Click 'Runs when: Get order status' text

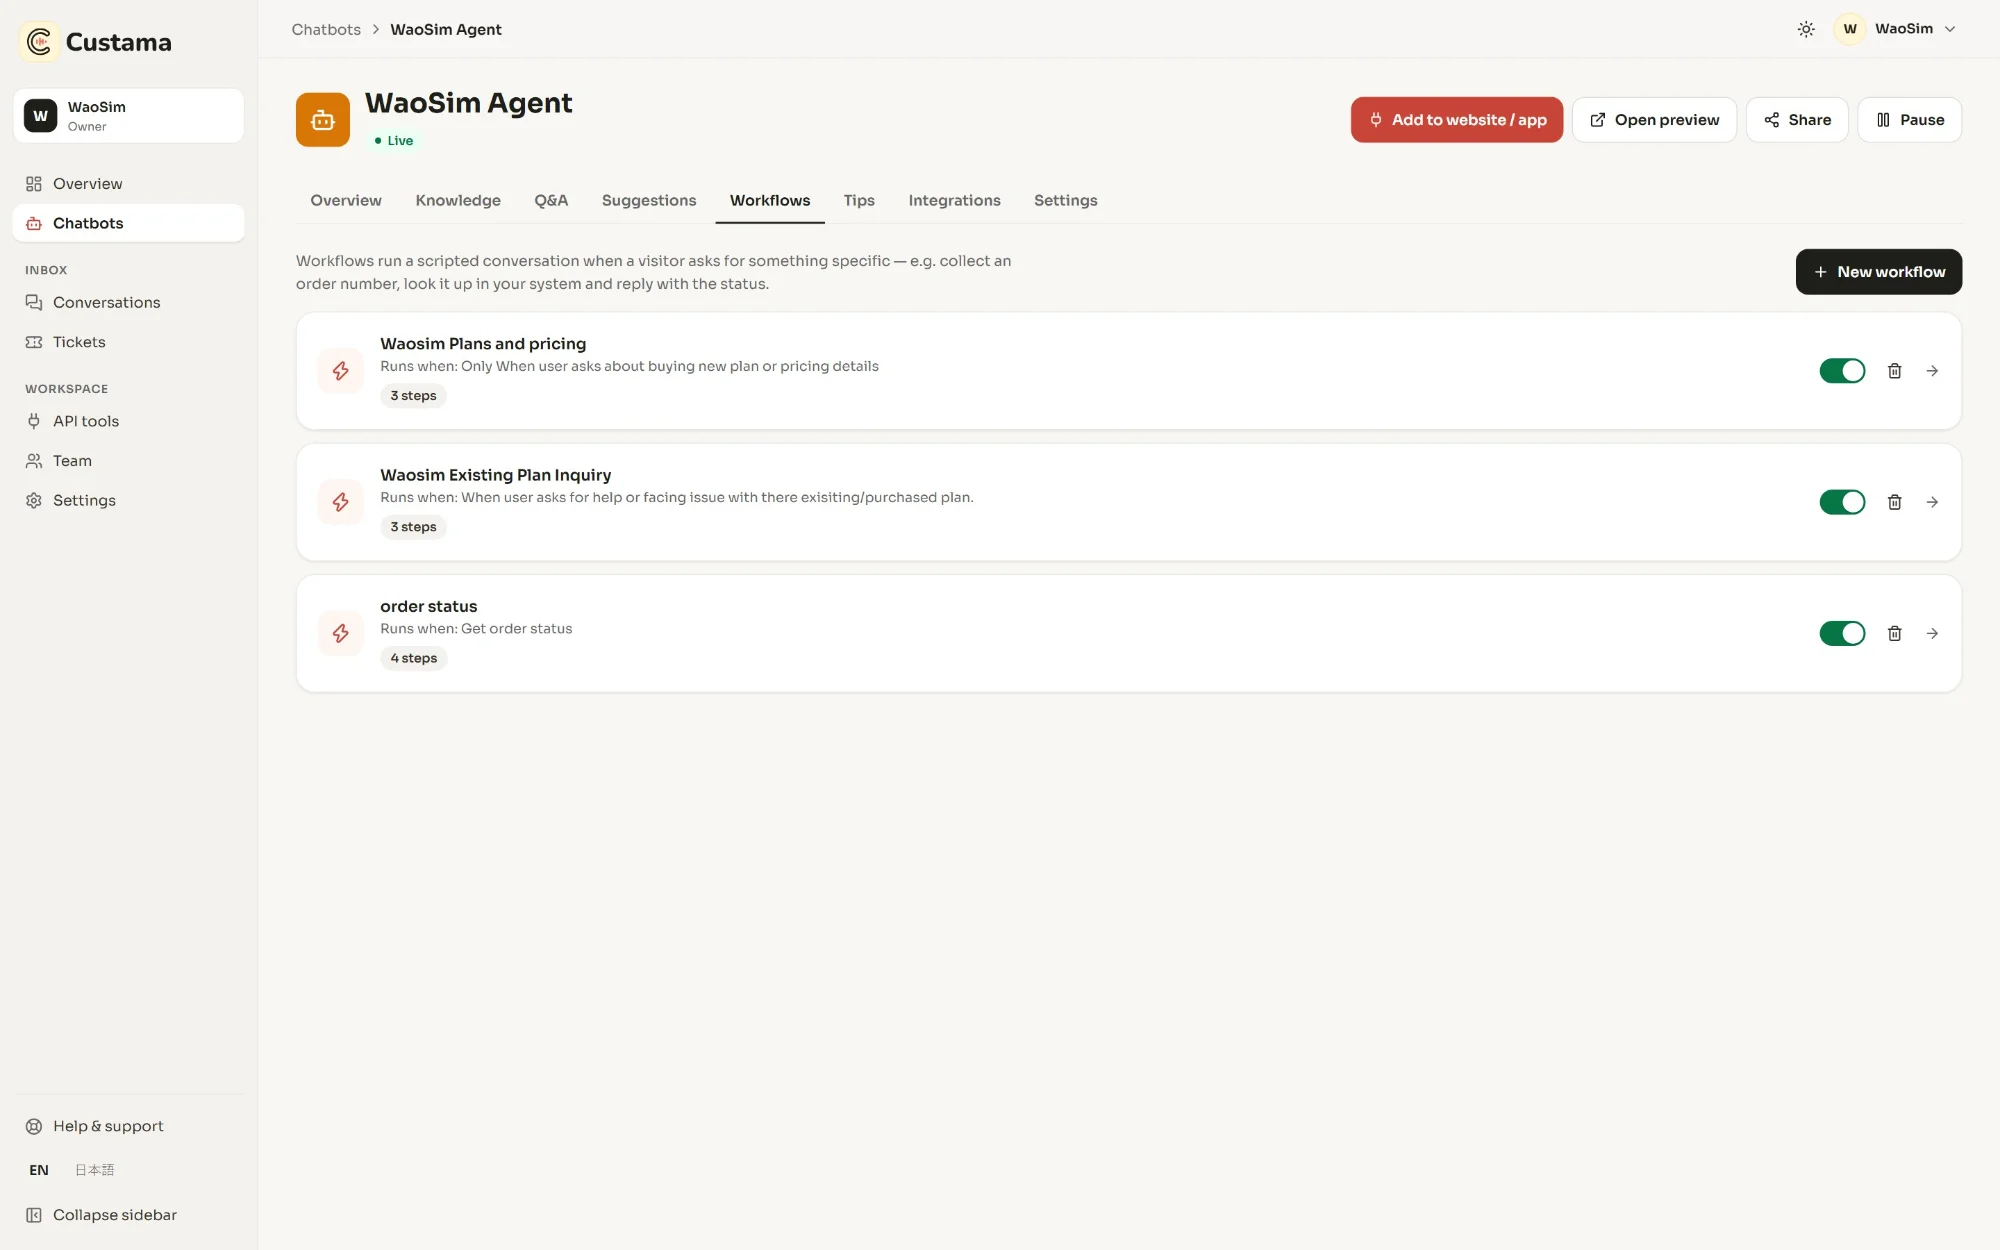point(476,629)
